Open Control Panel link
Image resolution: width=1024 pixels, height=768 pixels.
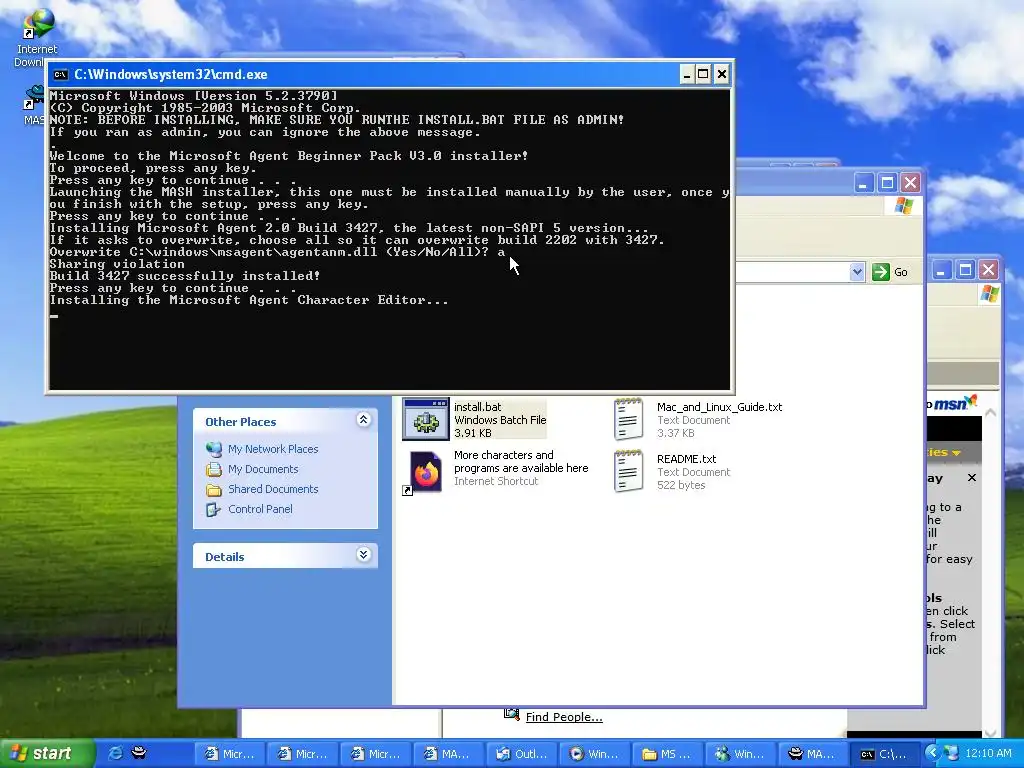coord(260,509)
